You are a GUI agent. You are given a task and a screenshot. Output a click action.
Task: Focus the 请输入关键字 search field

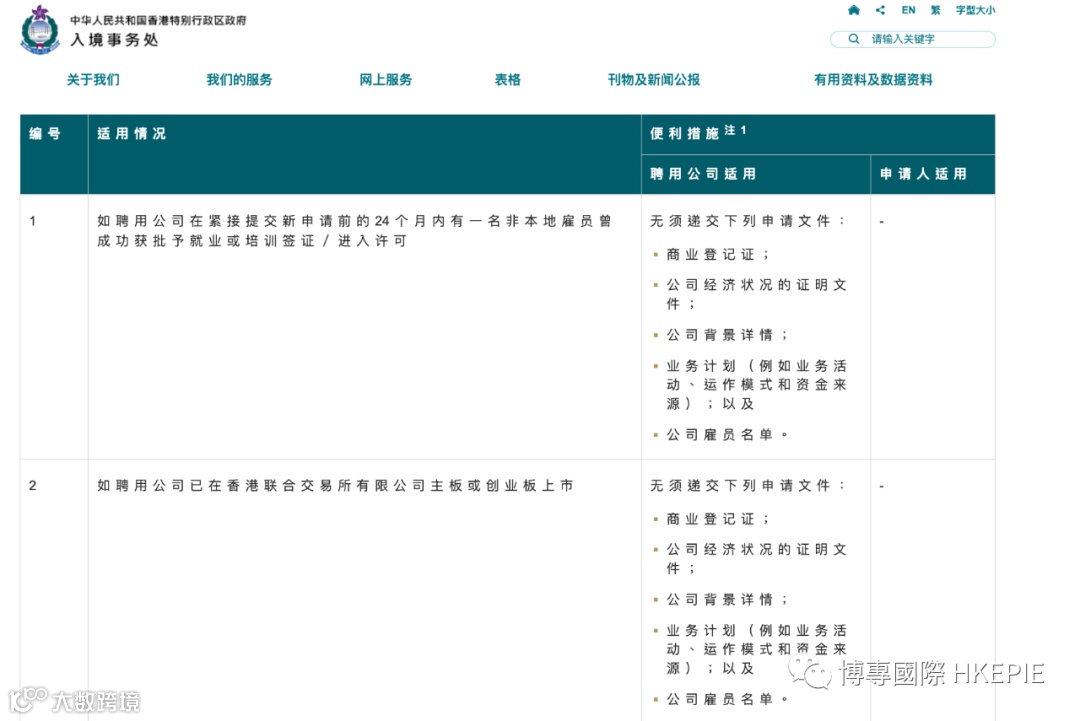(x=913, y=39)
